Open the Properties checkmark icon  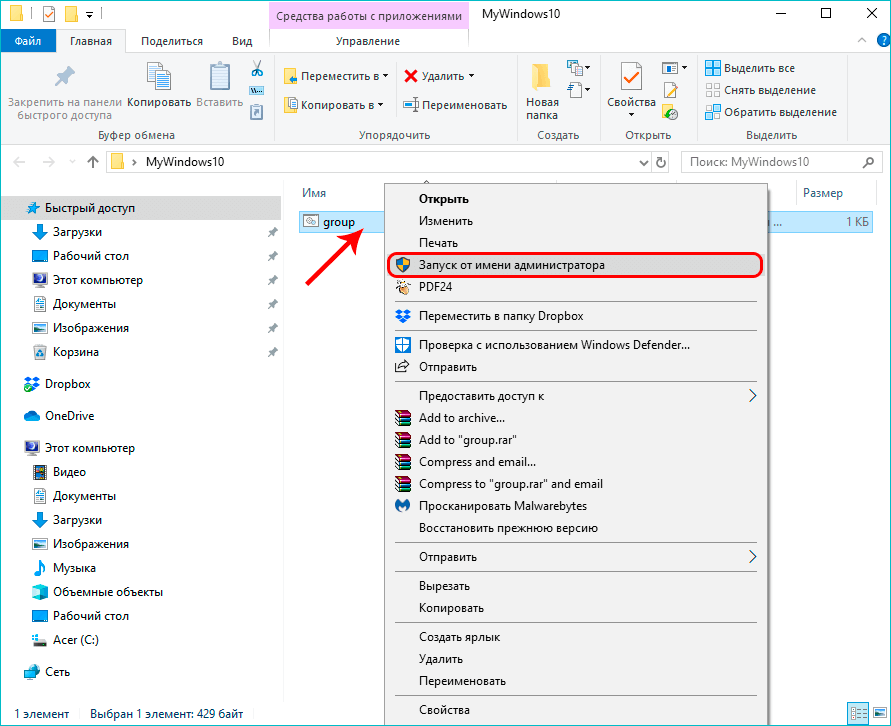[x=631, y=76]
